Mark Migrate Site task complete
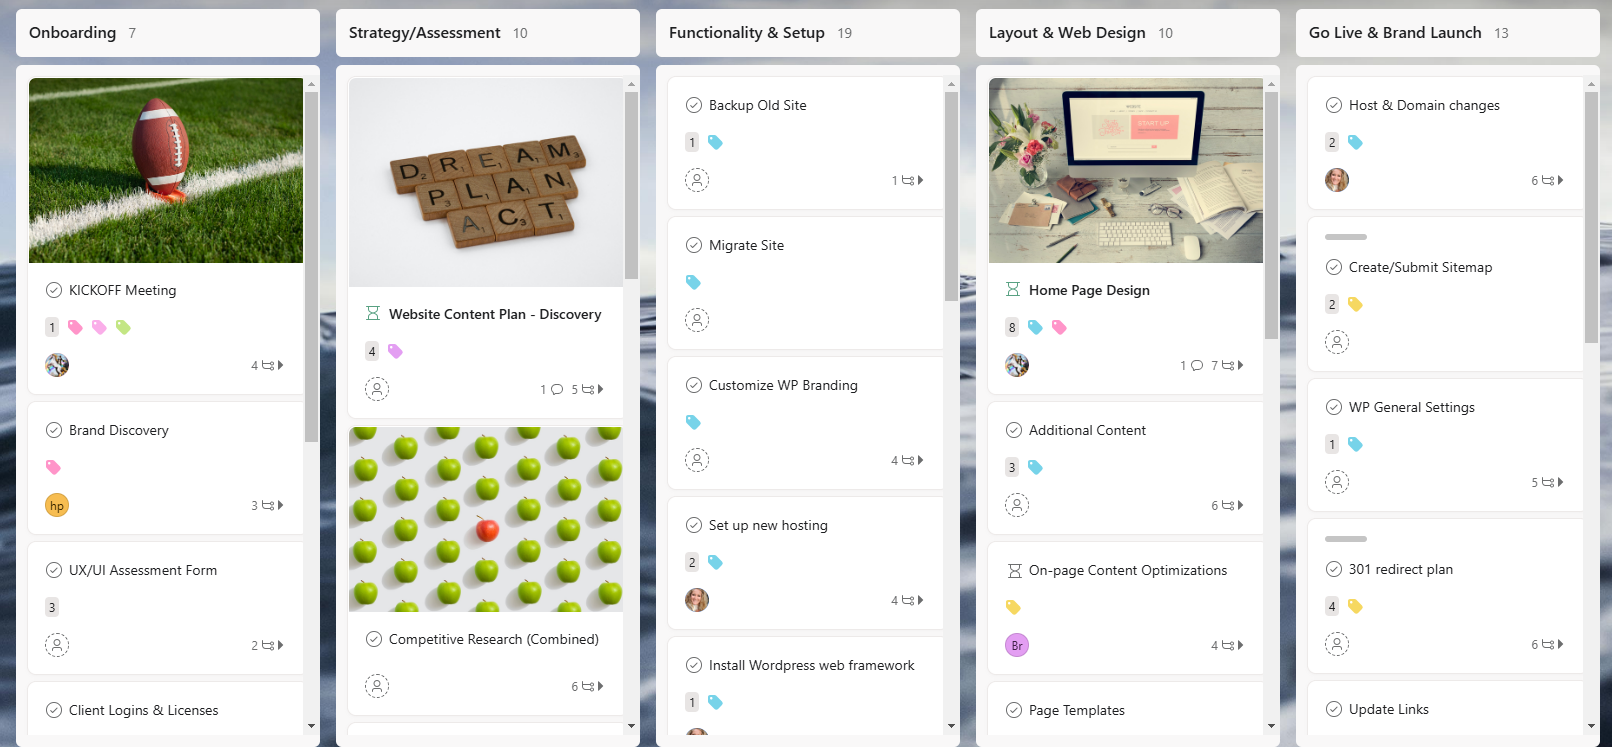The height and width of the screenshot is (747, 1612). pyautogui.click(x=694, y=245)
